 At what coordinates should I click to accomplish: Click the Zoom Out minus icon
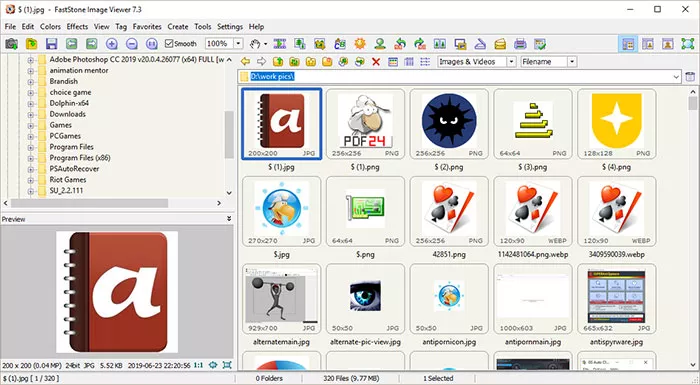point(132,44)
